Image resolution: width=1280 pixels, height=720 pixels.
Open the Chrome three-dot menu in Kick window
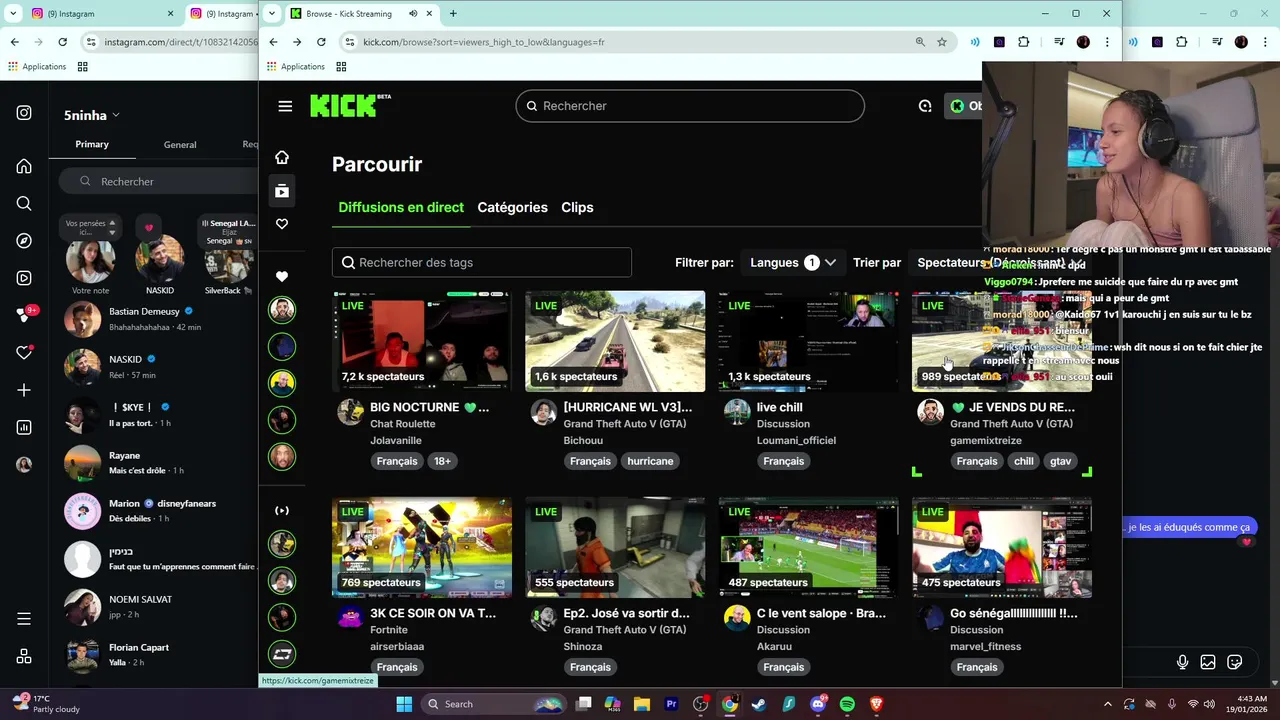pos(1107,42)
